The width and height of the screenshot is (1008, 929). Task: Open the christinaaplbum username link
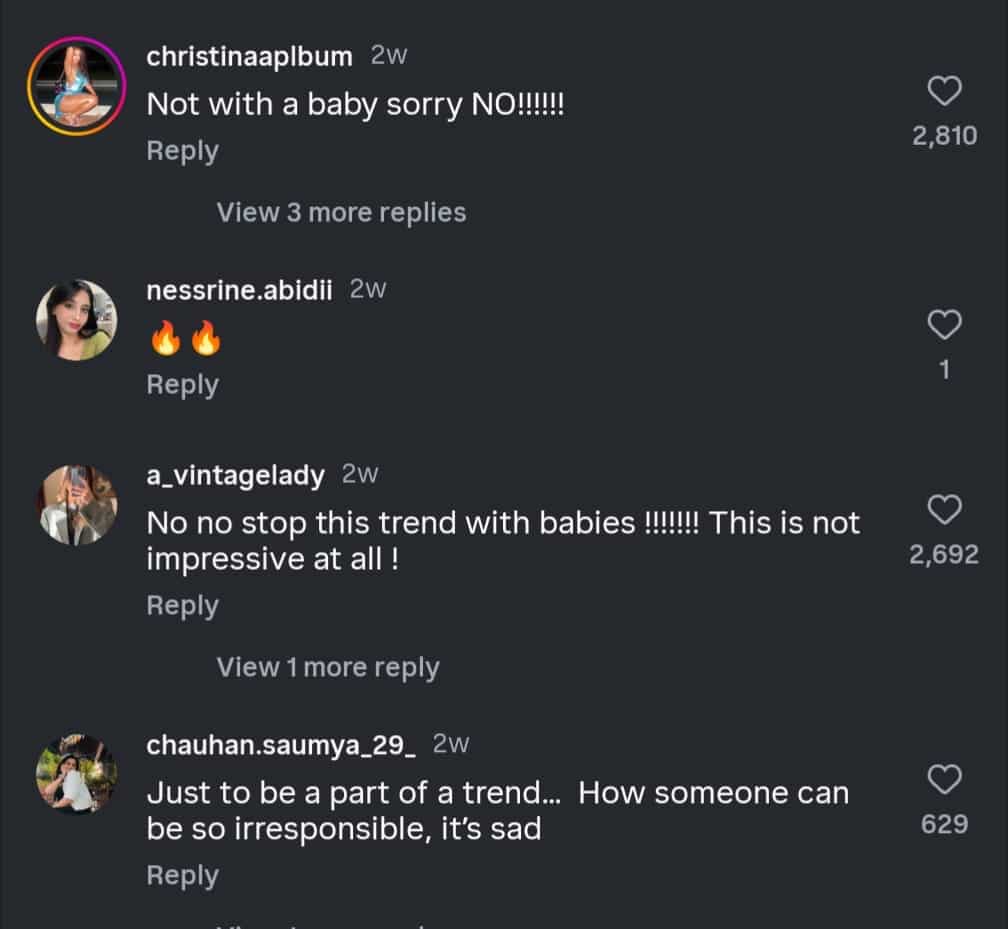(249, 57)
